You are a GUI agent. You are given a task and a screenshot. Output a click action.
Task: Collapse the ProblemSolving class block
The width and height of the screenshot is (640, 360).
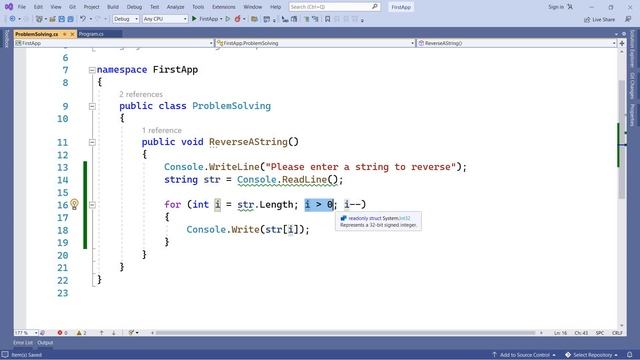[92, 106]
